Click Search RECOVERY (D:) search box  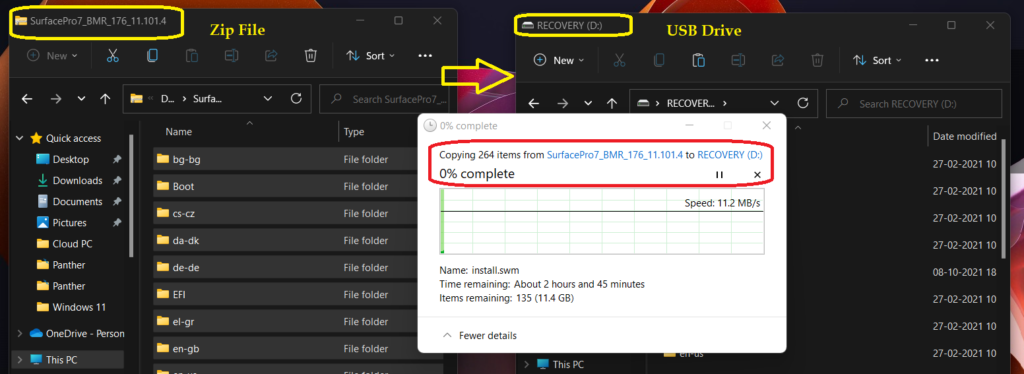pyautogui.click(x=914, y=104)
